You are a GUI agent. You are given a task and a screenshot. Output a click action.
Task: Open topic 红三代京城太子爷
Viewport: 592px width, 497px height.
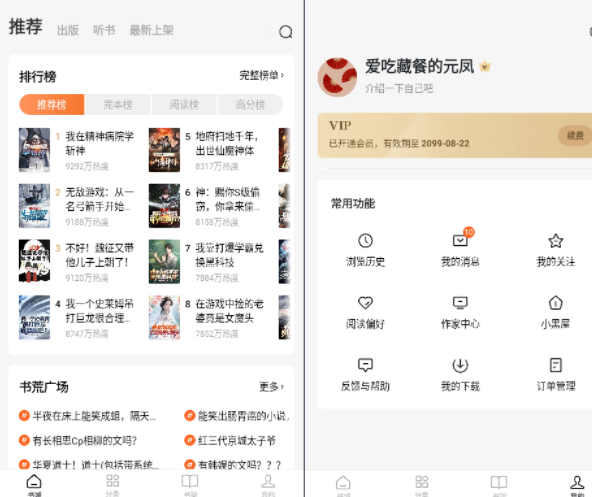pos(230,440)
